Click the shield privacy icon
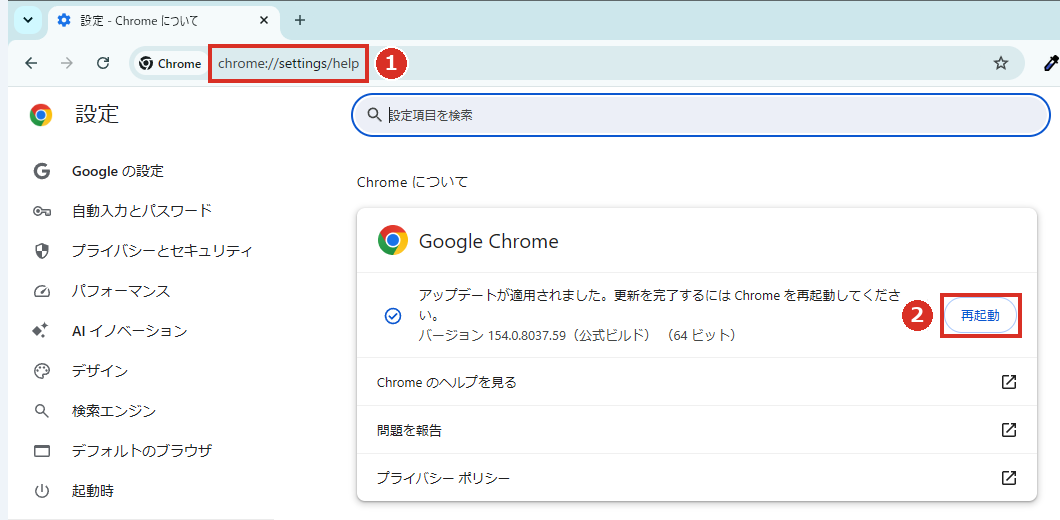The height and width of the screenshot is (520, 1060). 41,252
